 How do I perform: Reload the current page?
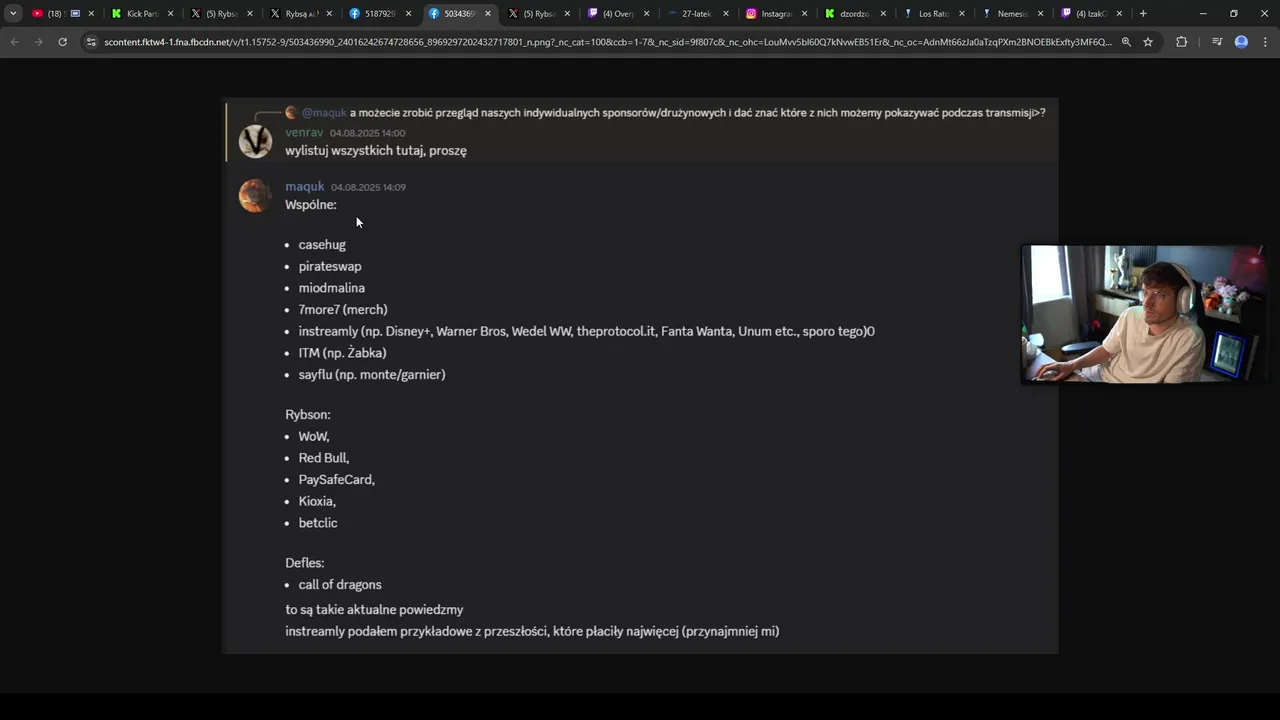(x=62, y=42)
